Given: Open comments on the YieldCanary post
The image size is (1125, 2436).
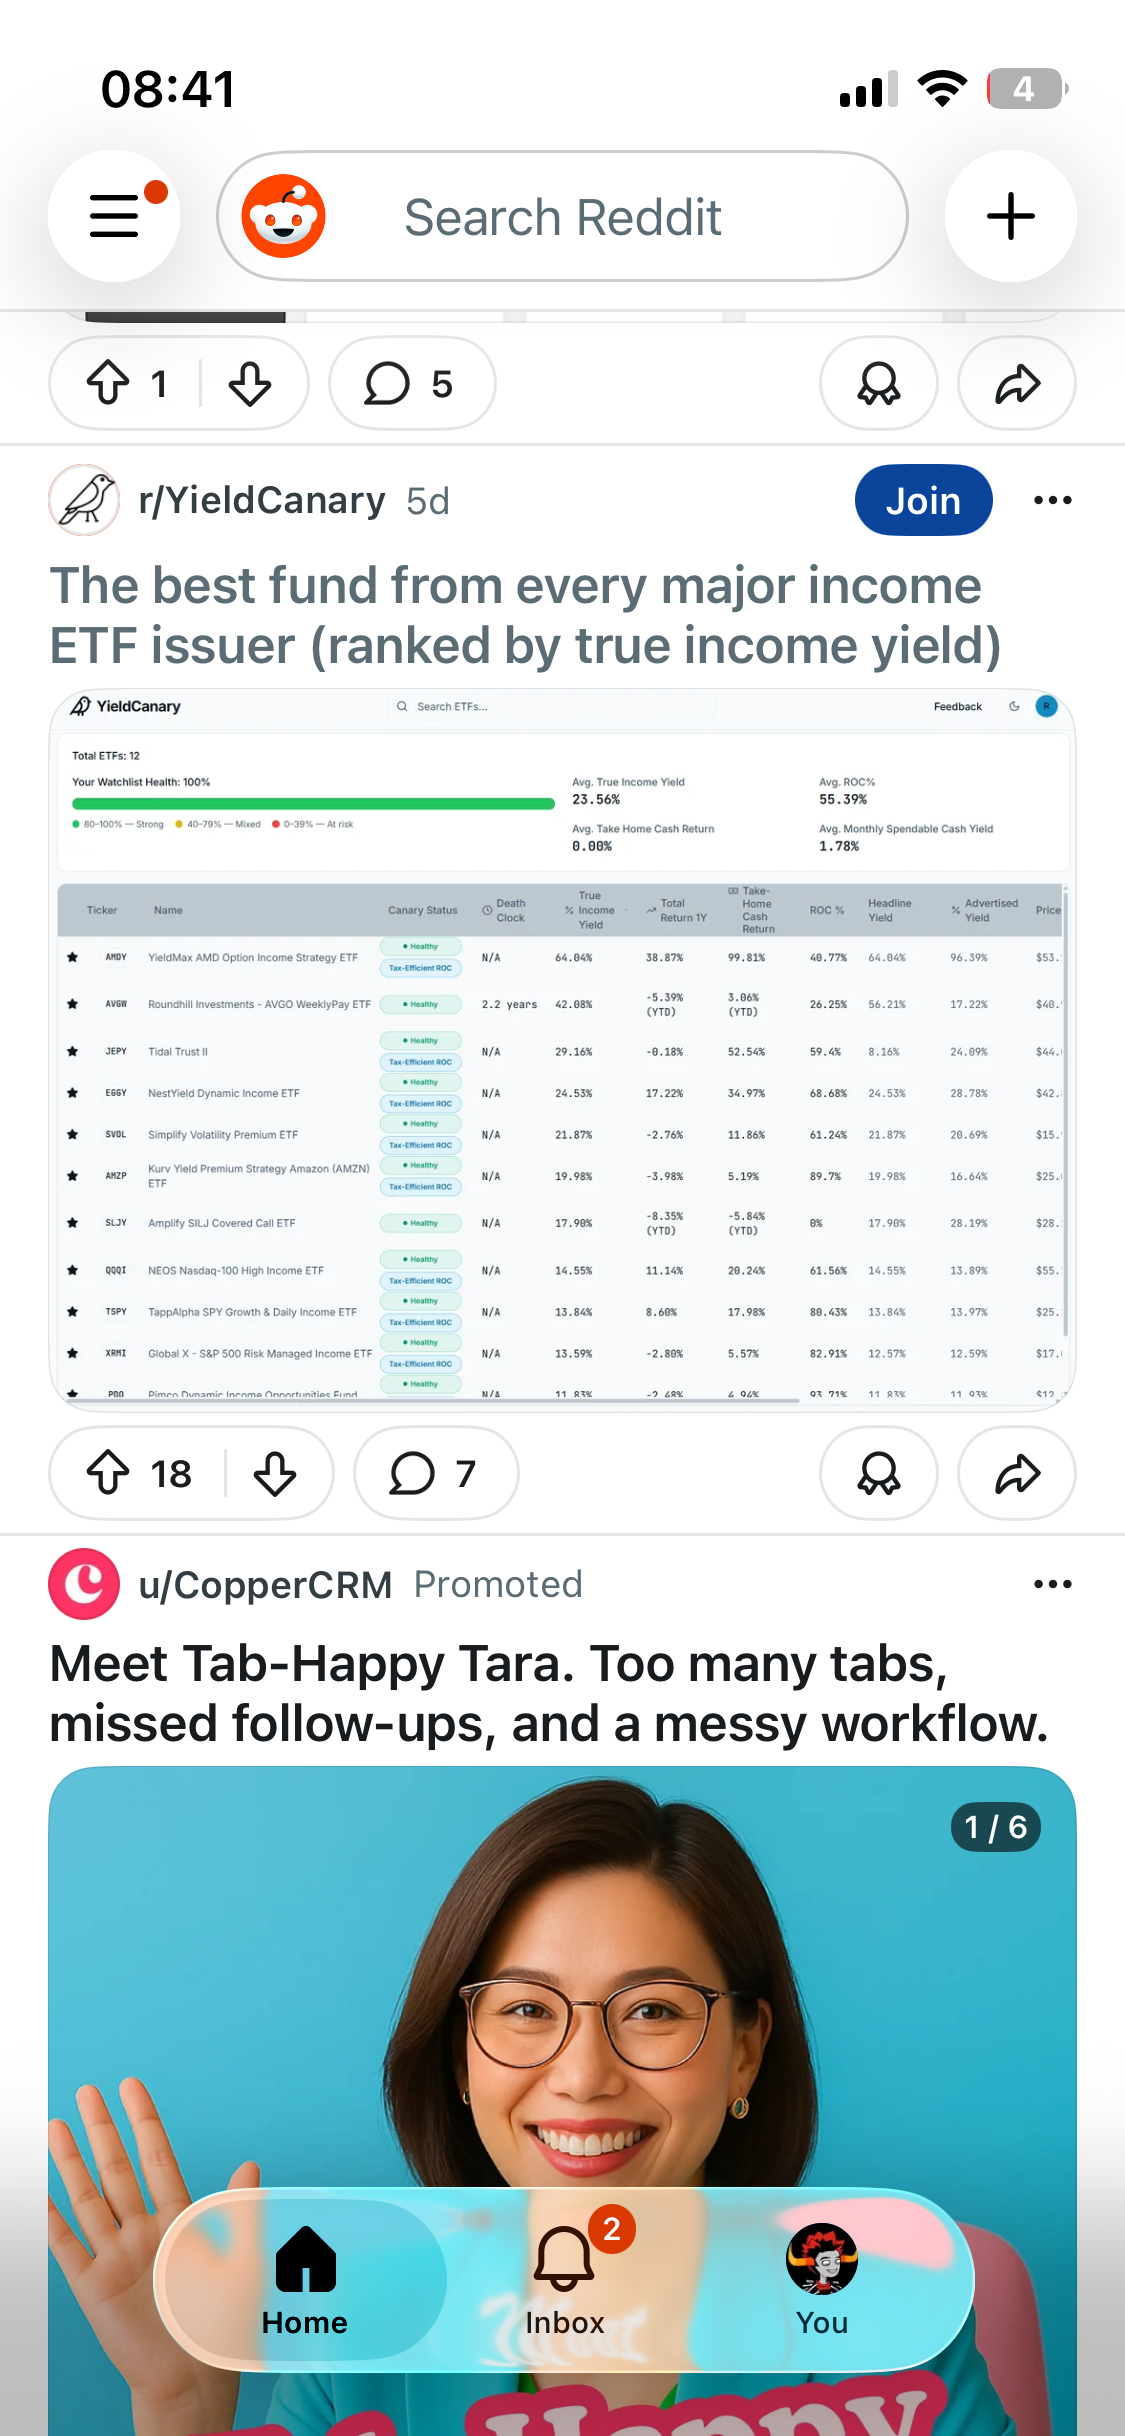Looking at the screenshot, I should (x=436, y=1473).
